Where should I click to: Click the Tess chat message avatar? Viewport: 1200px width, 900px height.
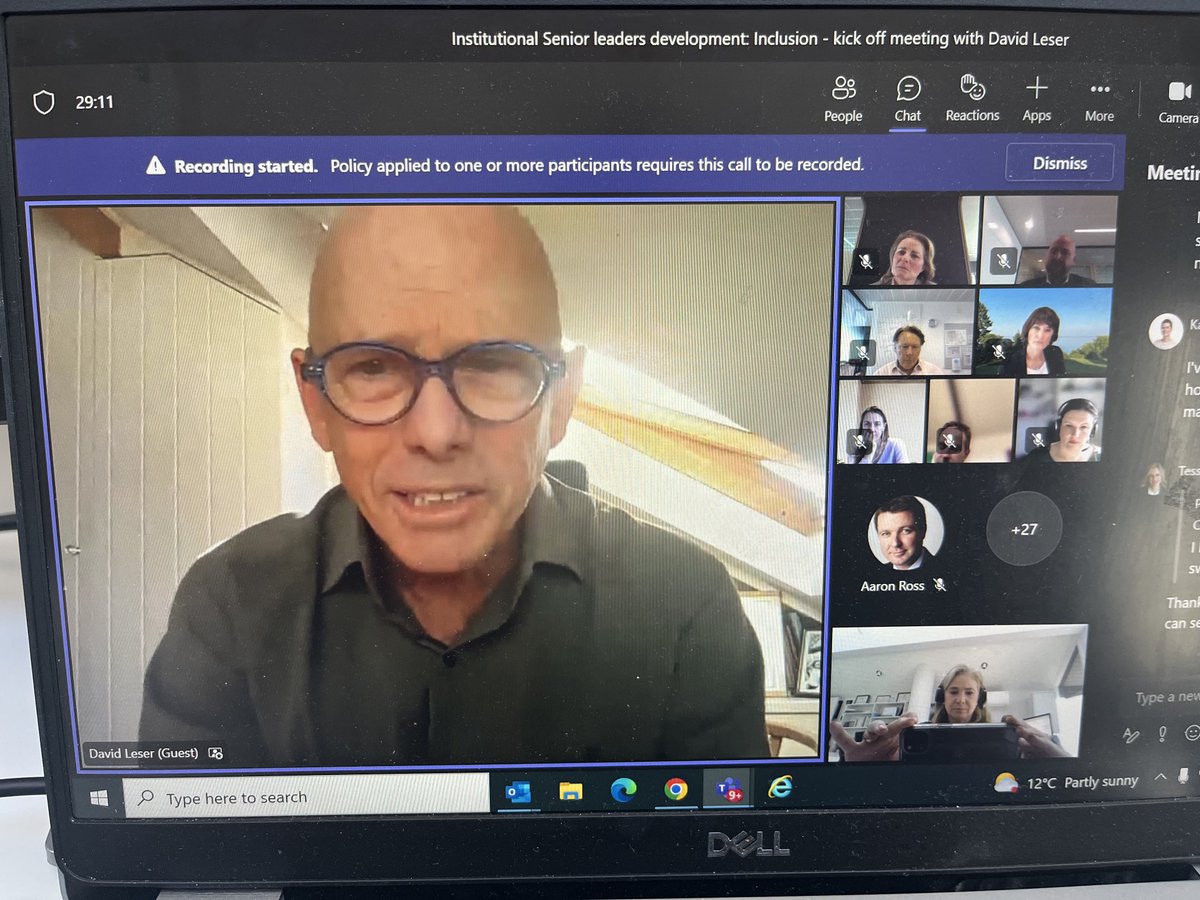(1155, 478)
